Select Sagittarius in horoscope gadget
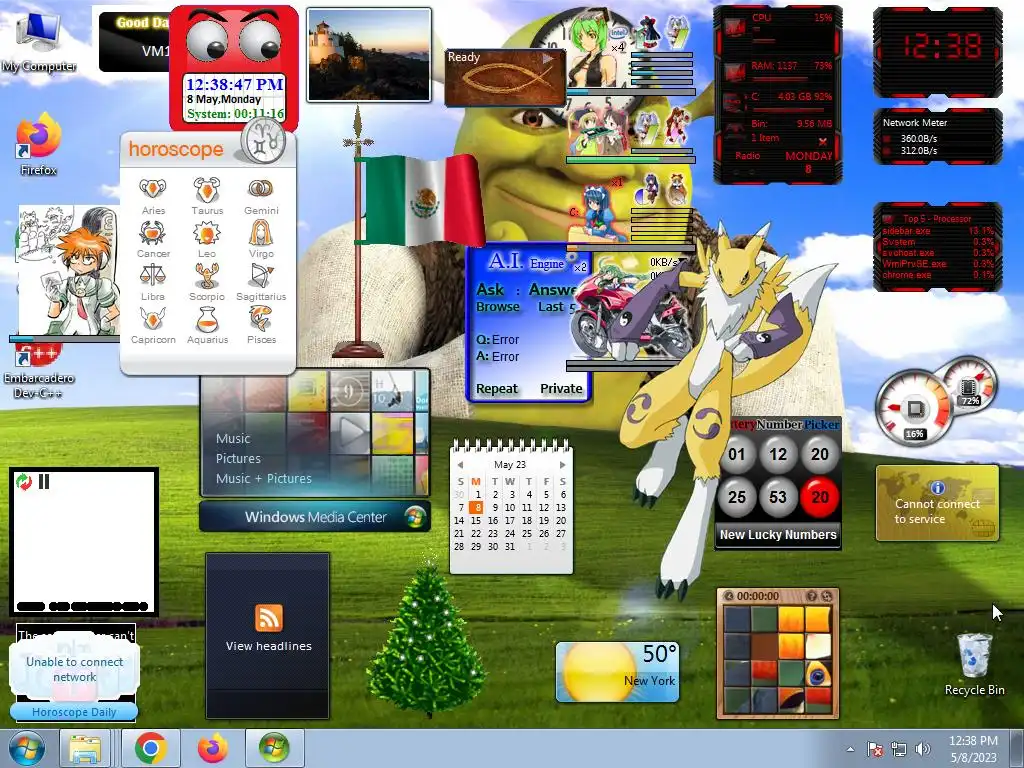 [261, 283]
